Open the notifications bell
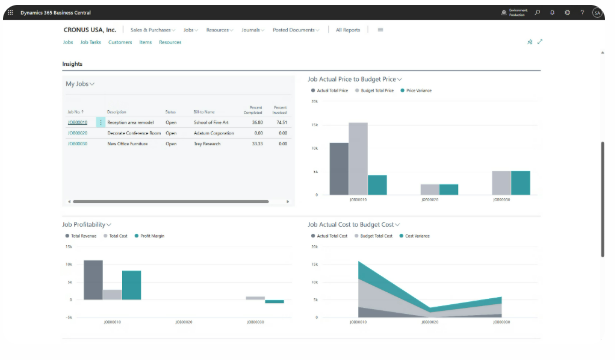Image resolution: width=615 pixels, height=360 pixels. [552, 13]
